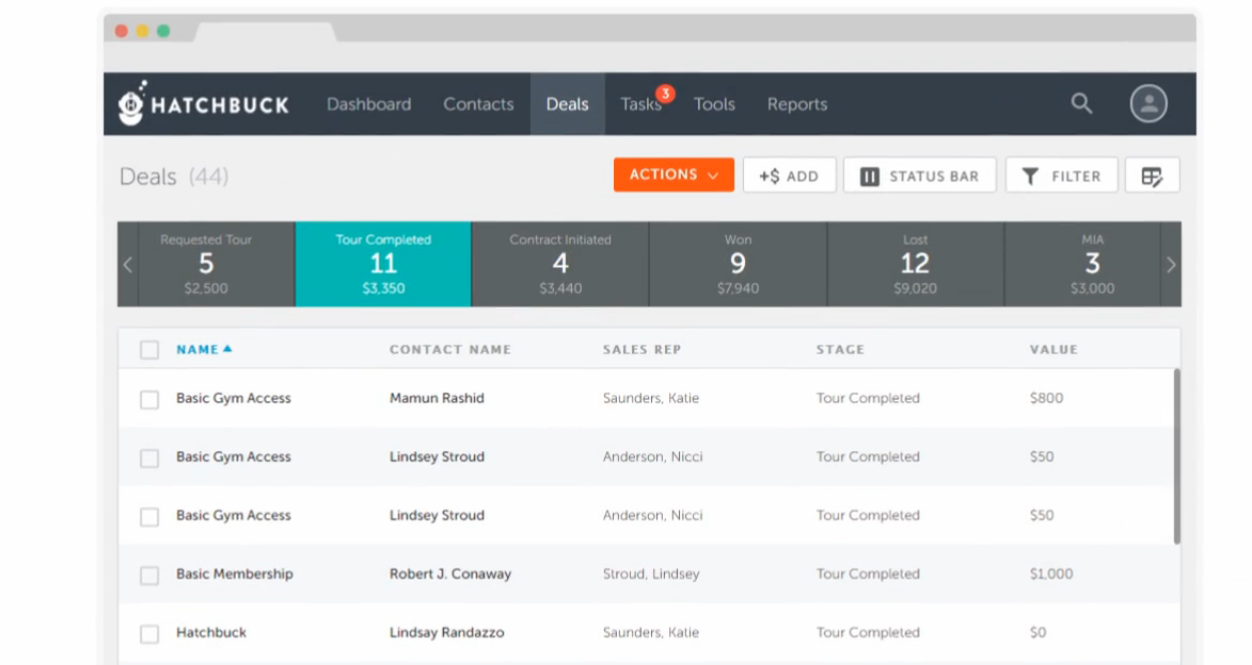Open the Filter button
The height and width of the screenshot is (665, 1252).
tap(1061, 176)
